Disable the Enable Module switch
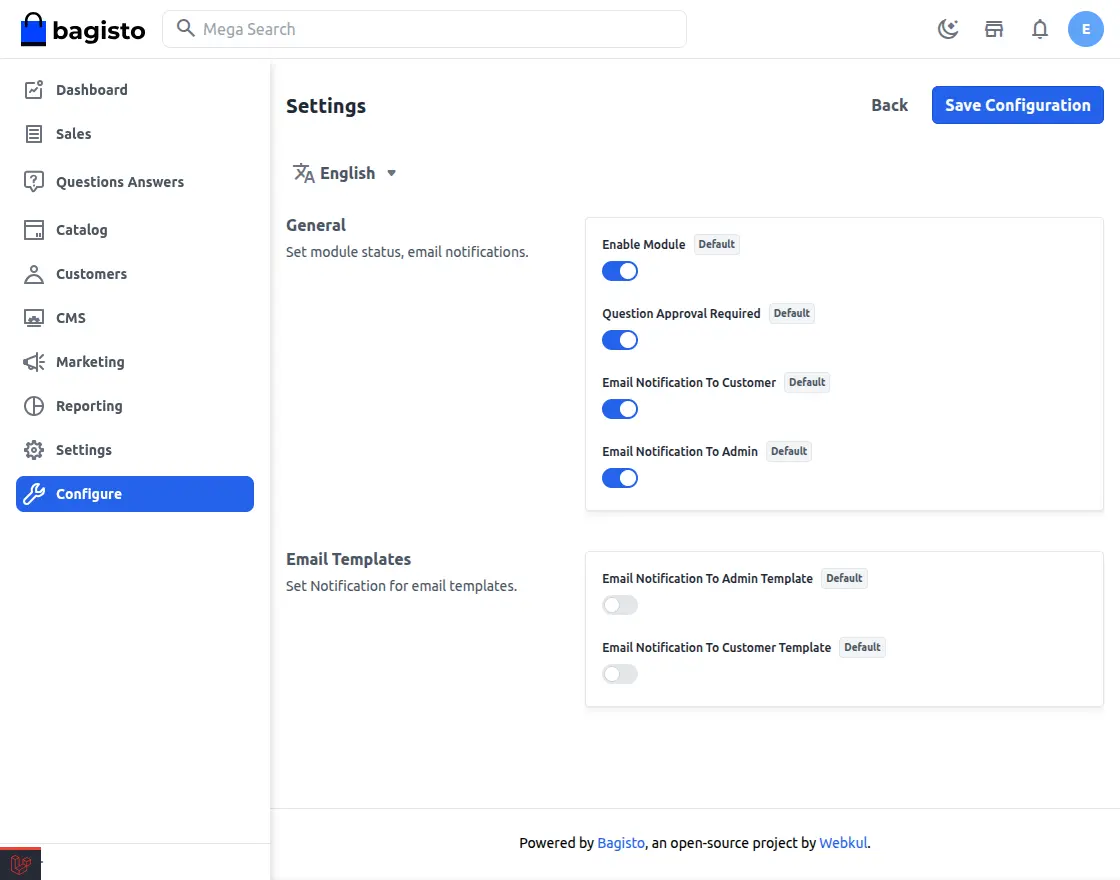This screenshot has height=880, width=1120. point(620,271)
